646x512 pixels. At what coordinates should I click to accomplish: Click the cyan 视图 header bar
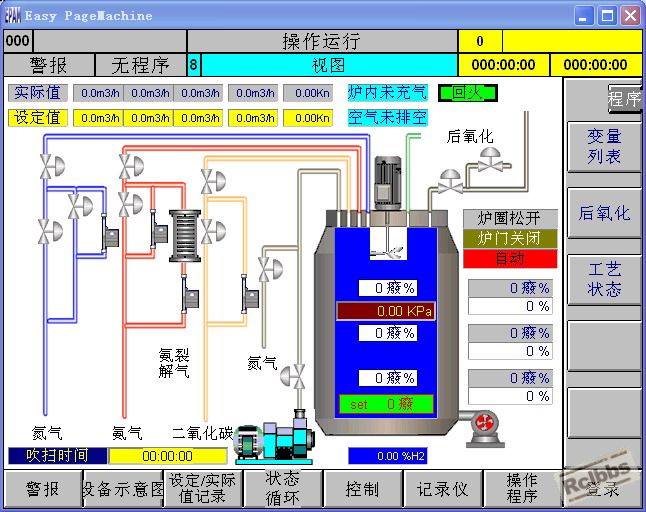(x=329, y=65)
